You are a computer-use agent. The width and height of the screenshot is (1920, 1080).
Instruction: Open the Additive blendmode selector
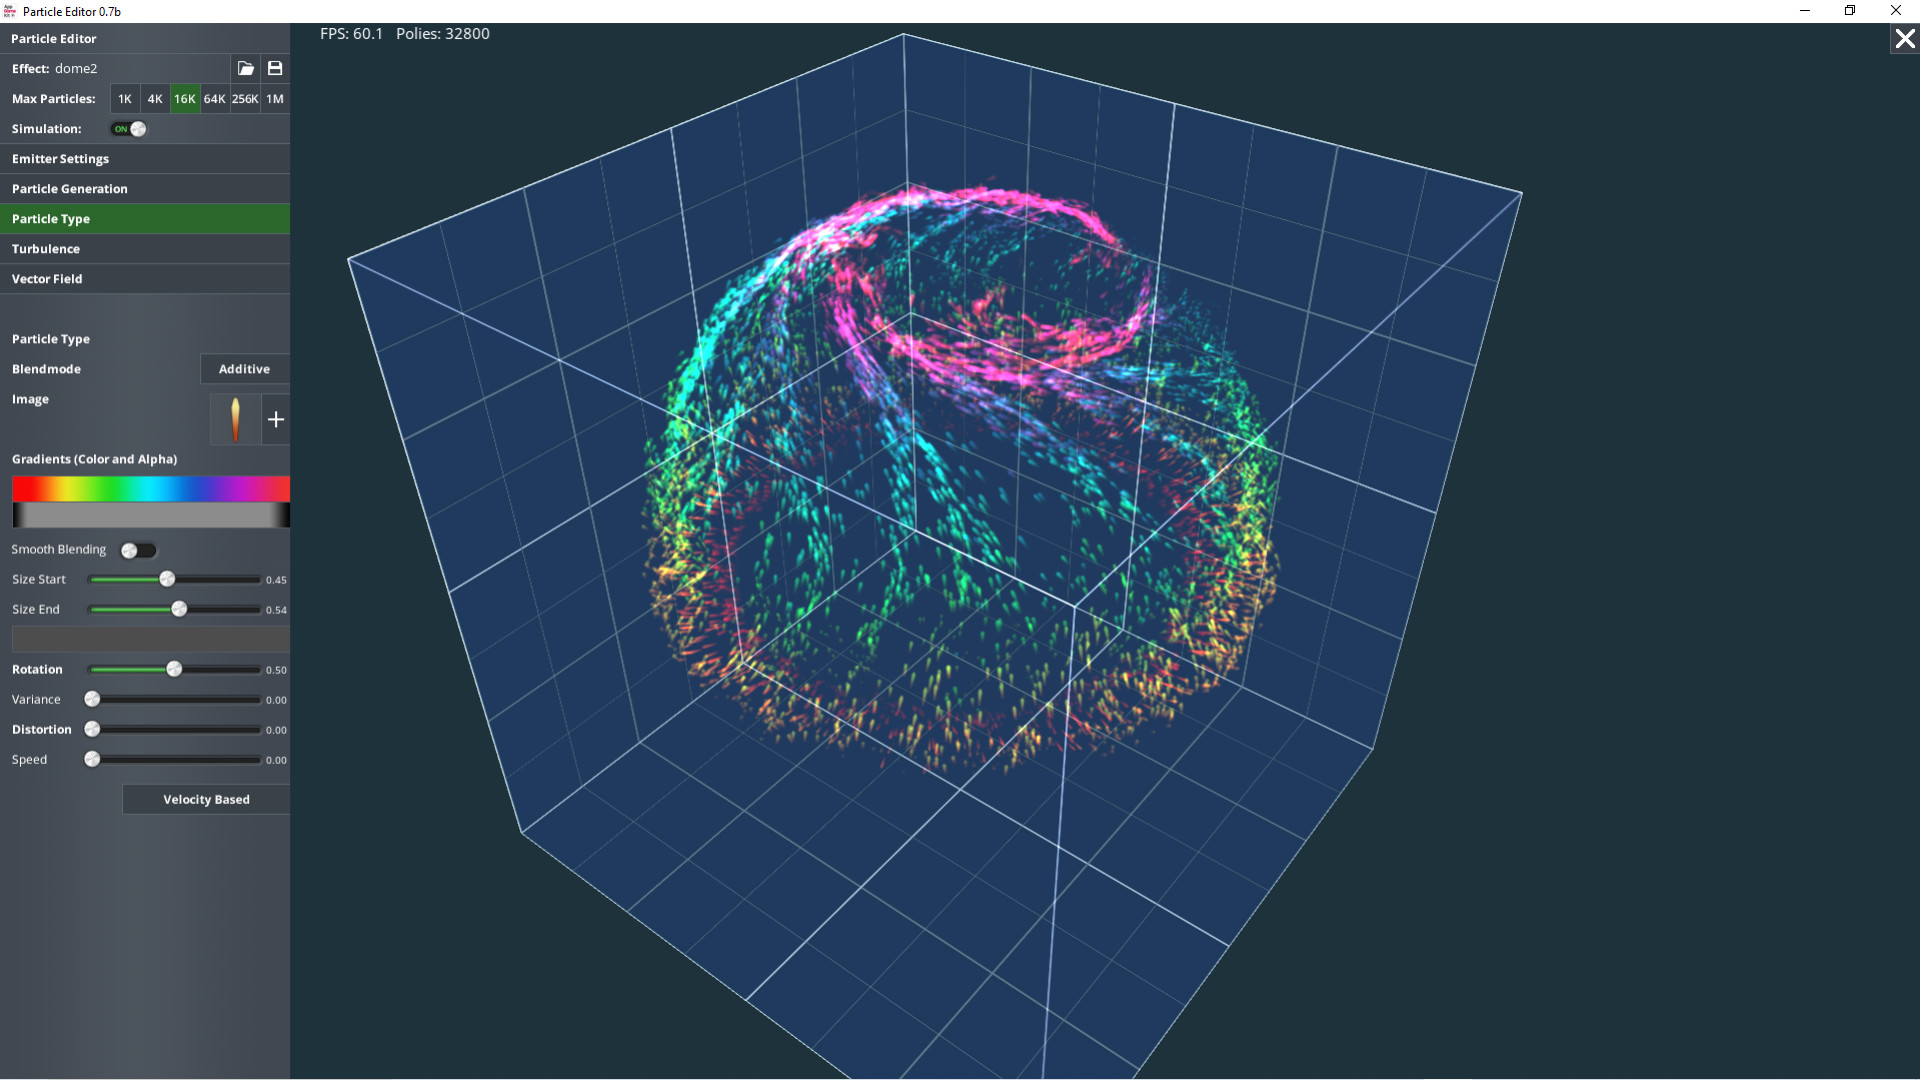pos(243,369)
